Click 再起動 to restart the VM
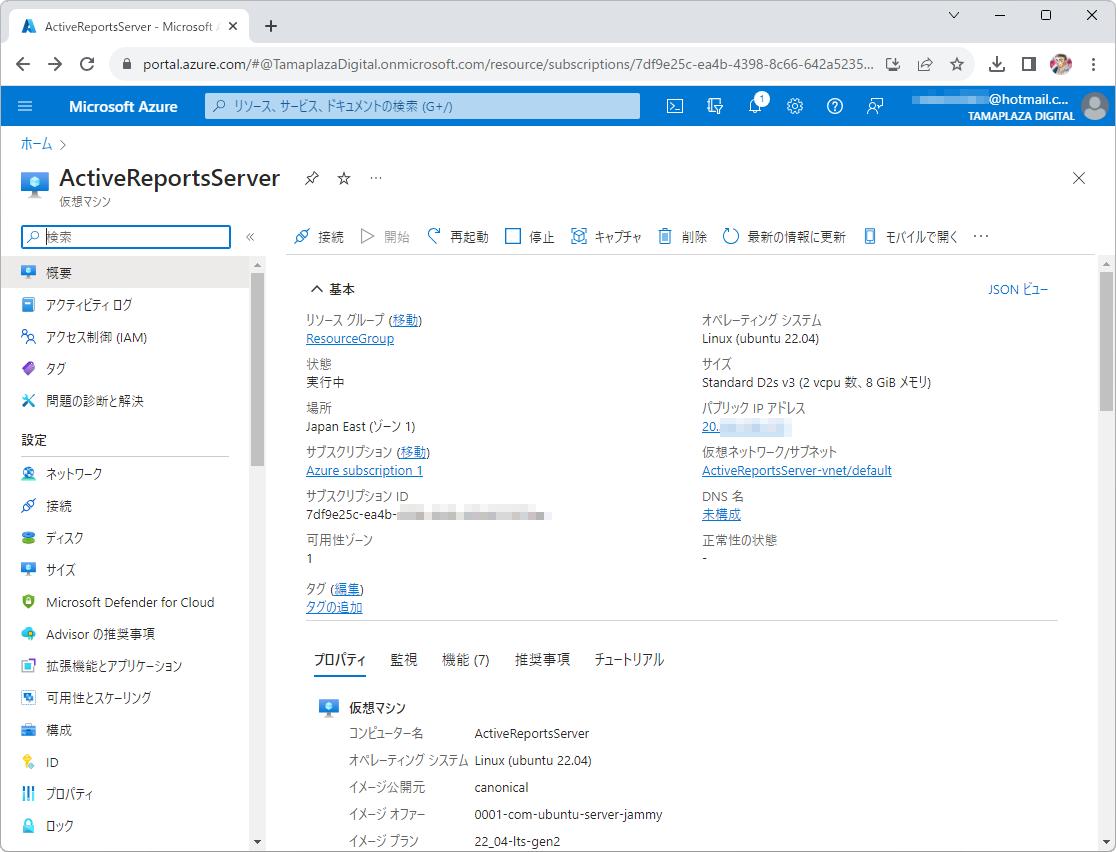The image size is (1116, 852). coord(458,236)
